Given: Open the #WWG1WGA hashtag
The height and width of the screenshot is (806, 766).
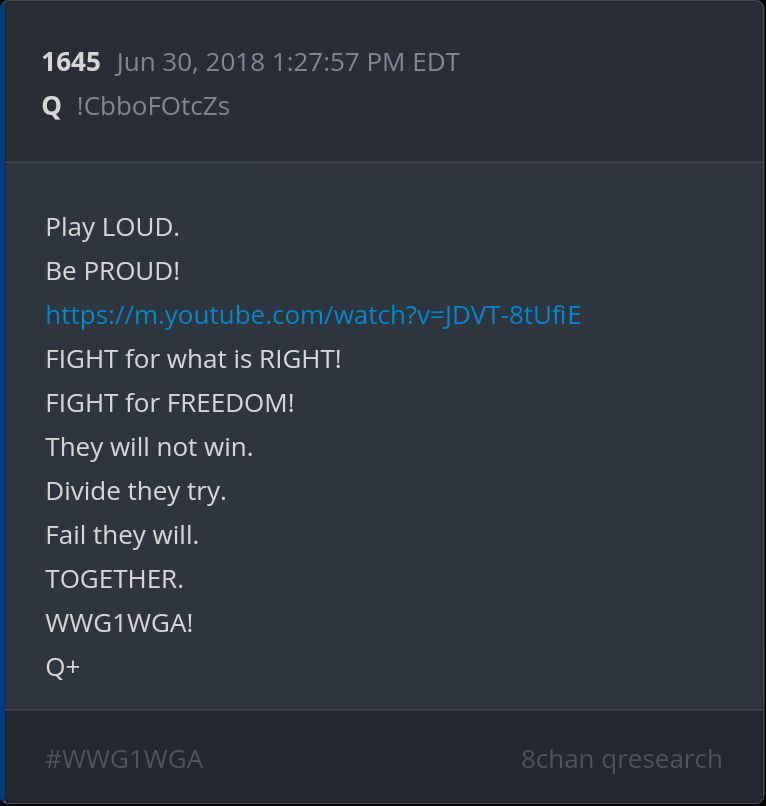Looking at the screenshot, I should pos(124,759).
